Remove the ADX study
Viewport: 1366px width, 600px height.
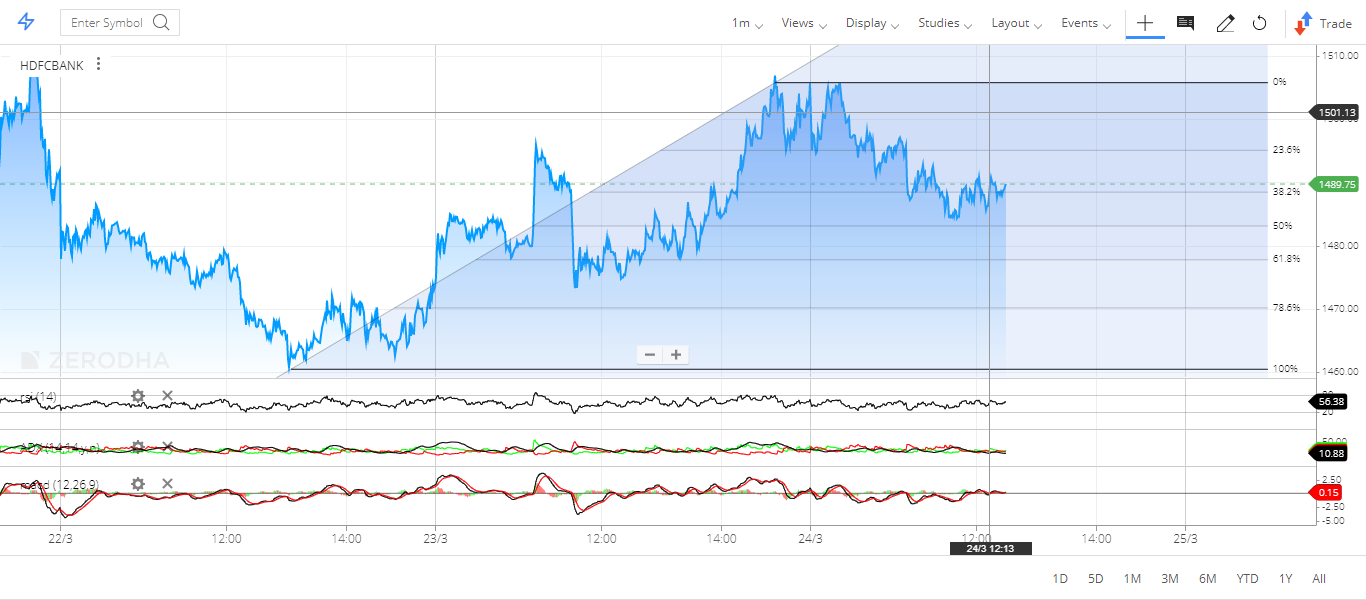(167, 446)
